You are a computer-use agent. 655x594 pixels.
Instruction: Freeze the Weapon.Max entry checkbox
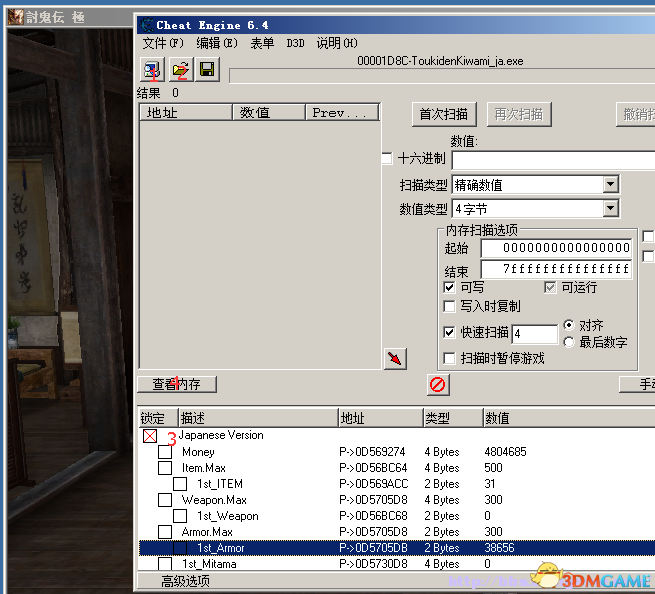(x=165, y=500)
